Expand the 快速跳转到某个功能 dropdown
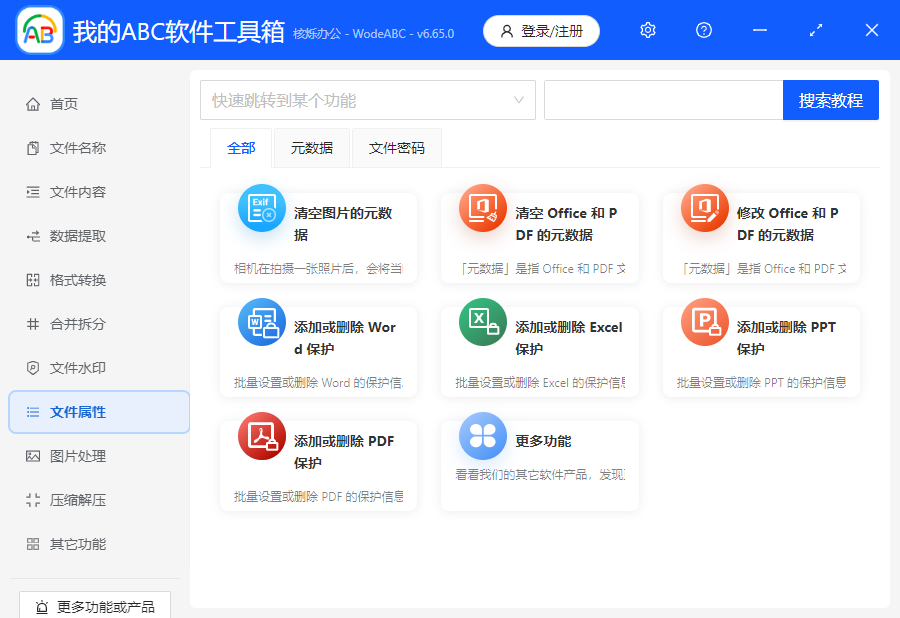The width and height of the screenshot is (900, 618). [368, 100]
